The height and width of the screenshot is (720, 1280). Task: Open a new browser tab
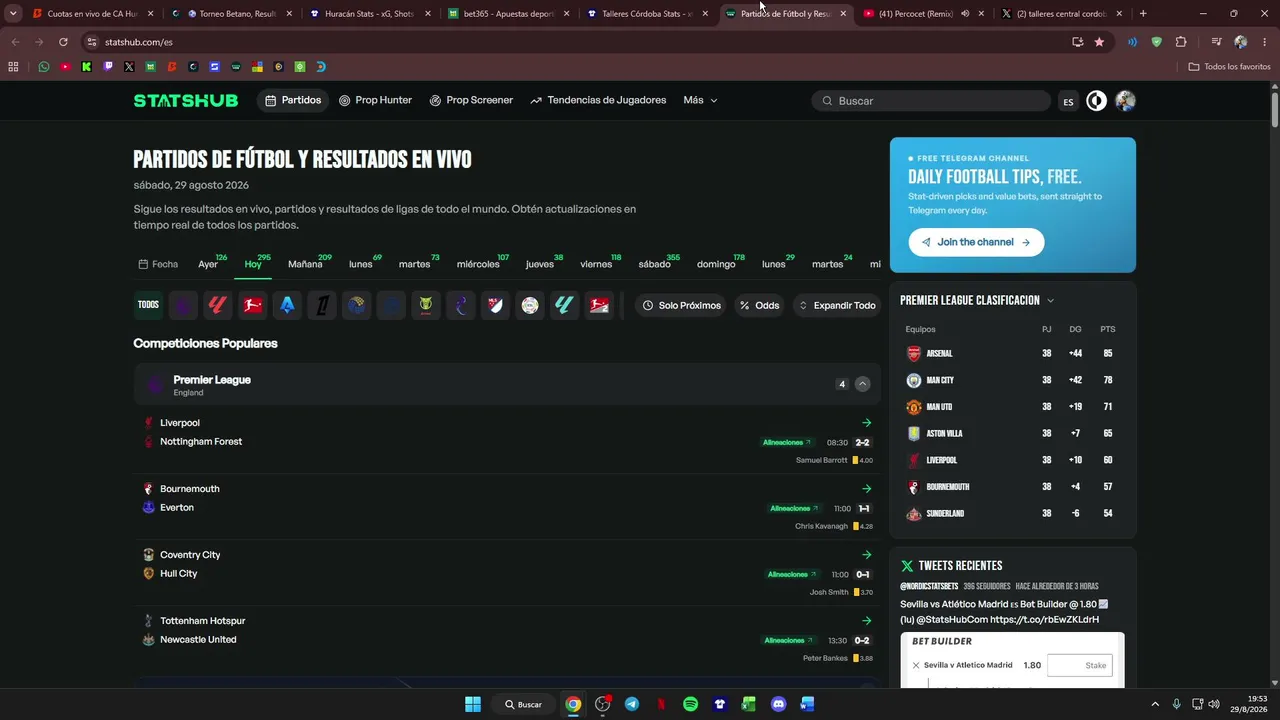(1143, 14)
